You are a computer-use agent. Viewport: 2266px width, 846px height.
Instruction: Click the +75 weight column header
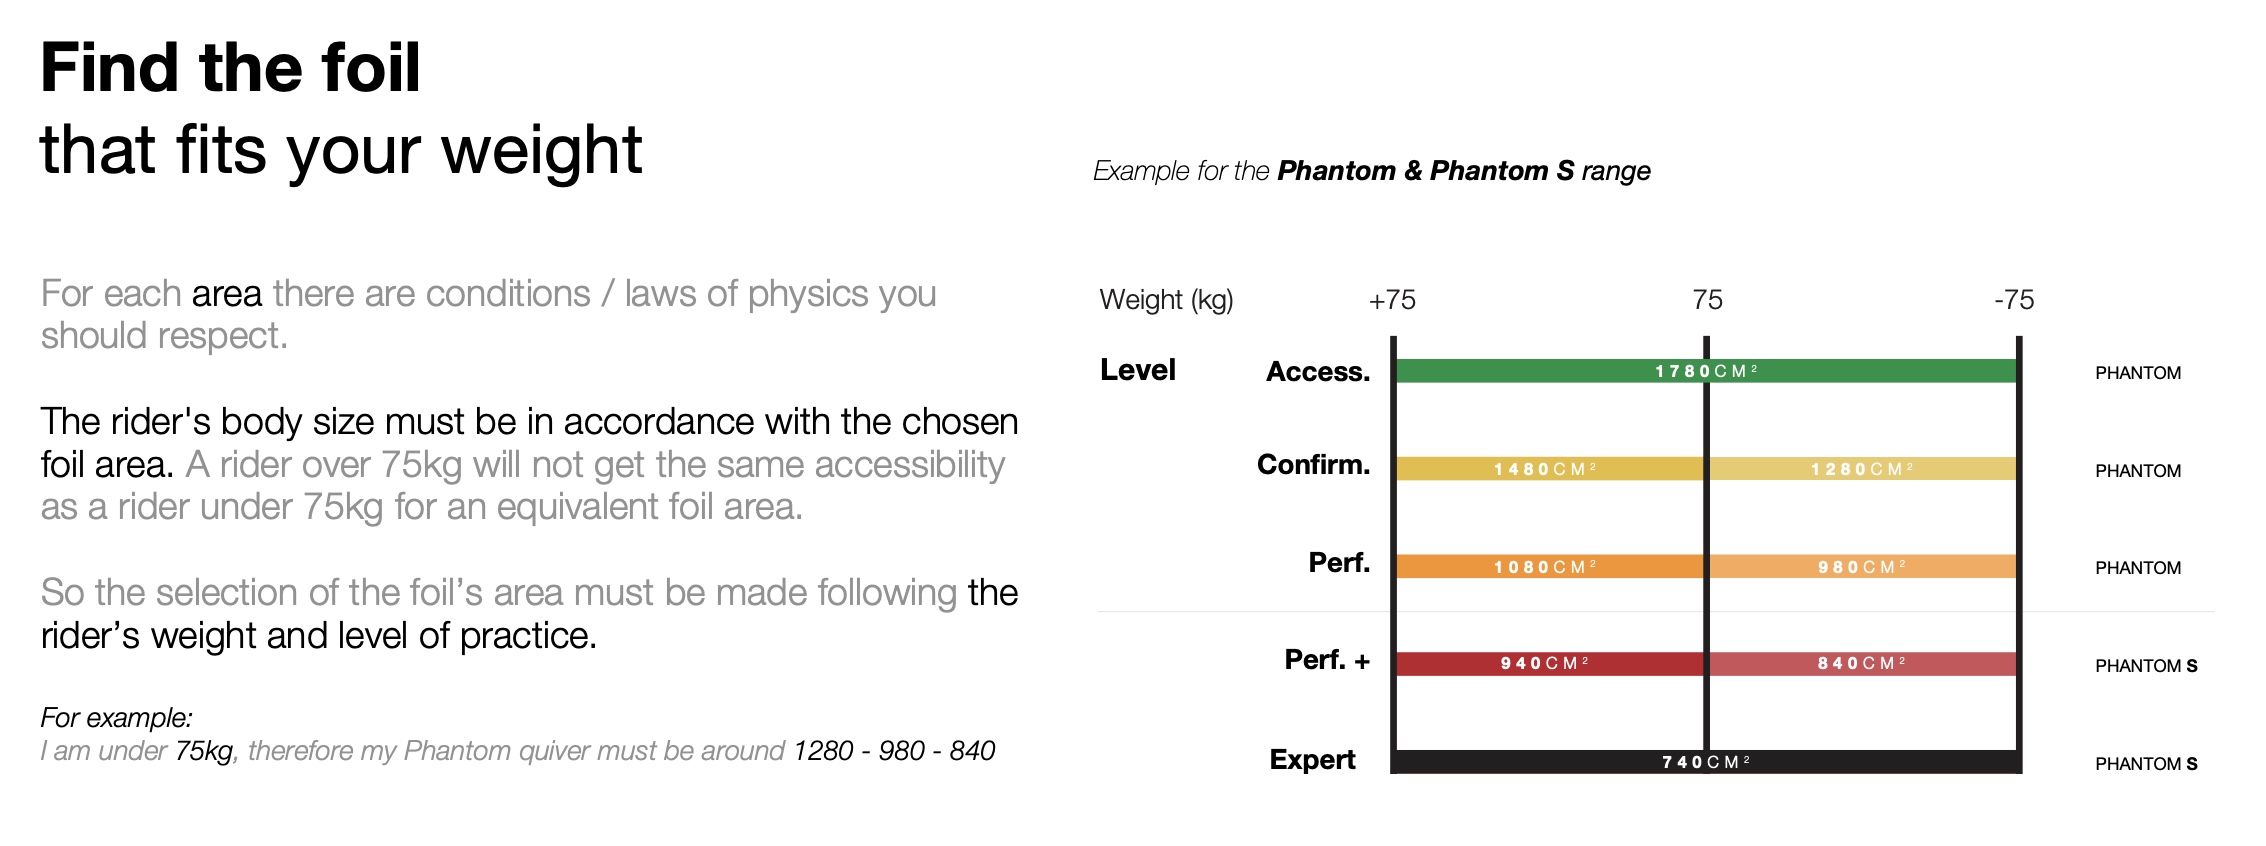click(x=1392, y=300)
